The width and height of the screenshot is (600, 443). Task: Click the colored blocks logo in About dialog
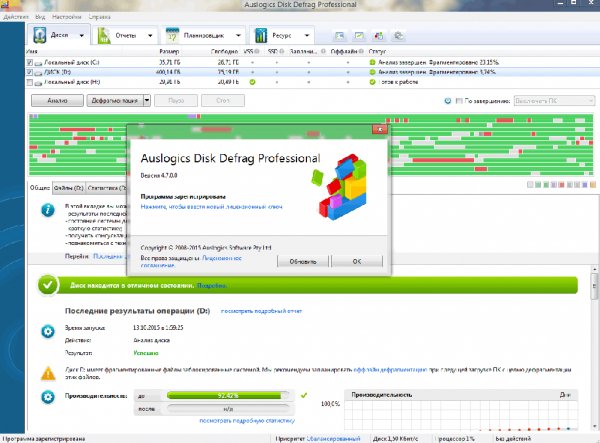(x=339, y=187)
